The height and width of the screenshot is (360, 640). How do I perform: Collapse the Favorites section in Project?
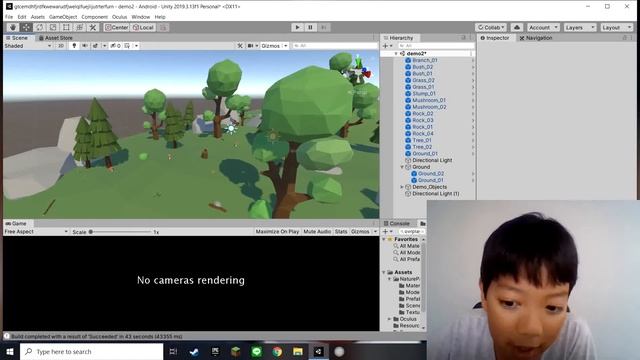(x=384, y=239)
